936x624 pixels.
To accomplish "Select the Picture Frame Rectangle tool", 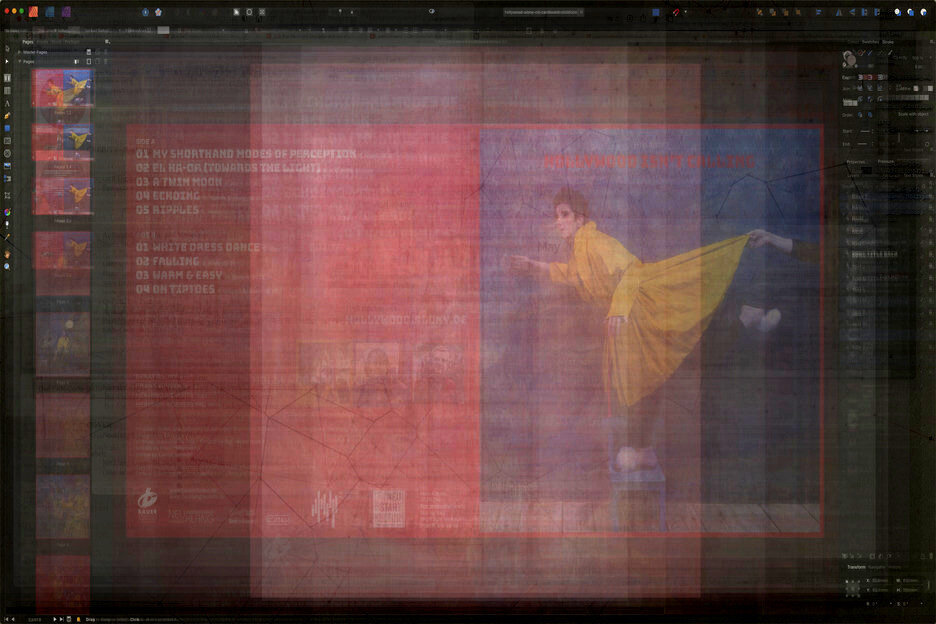I will [x=7, y=141].
